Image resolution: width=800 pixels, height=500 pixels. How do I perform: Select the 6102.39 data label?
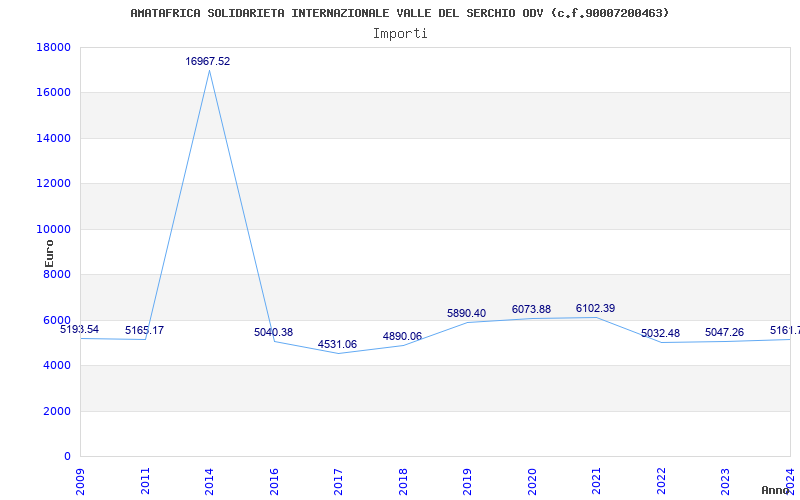point(595,309)
